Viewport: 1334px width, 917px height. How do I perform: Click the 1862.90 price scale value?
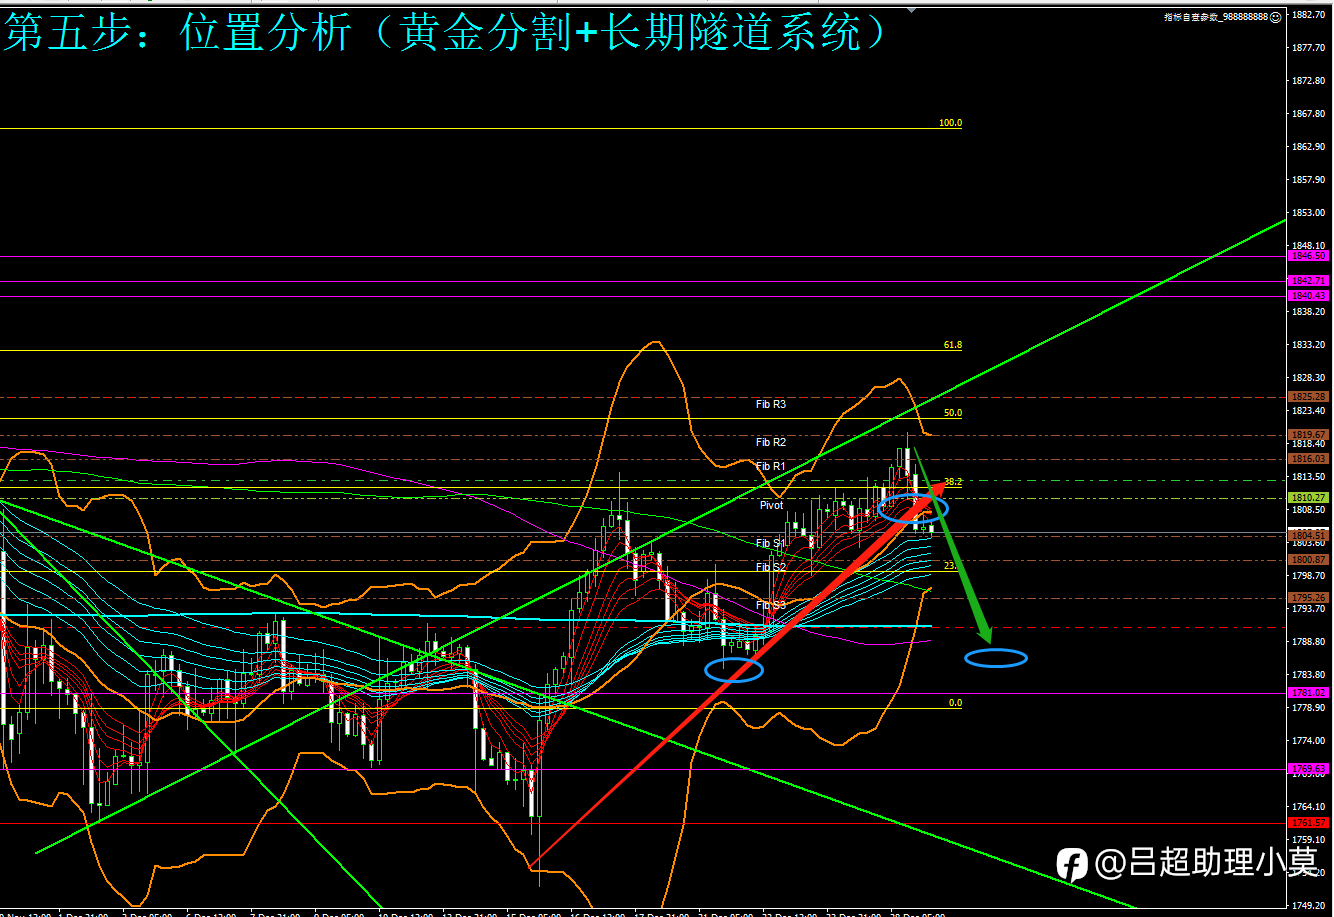[x=1310, y=146]
